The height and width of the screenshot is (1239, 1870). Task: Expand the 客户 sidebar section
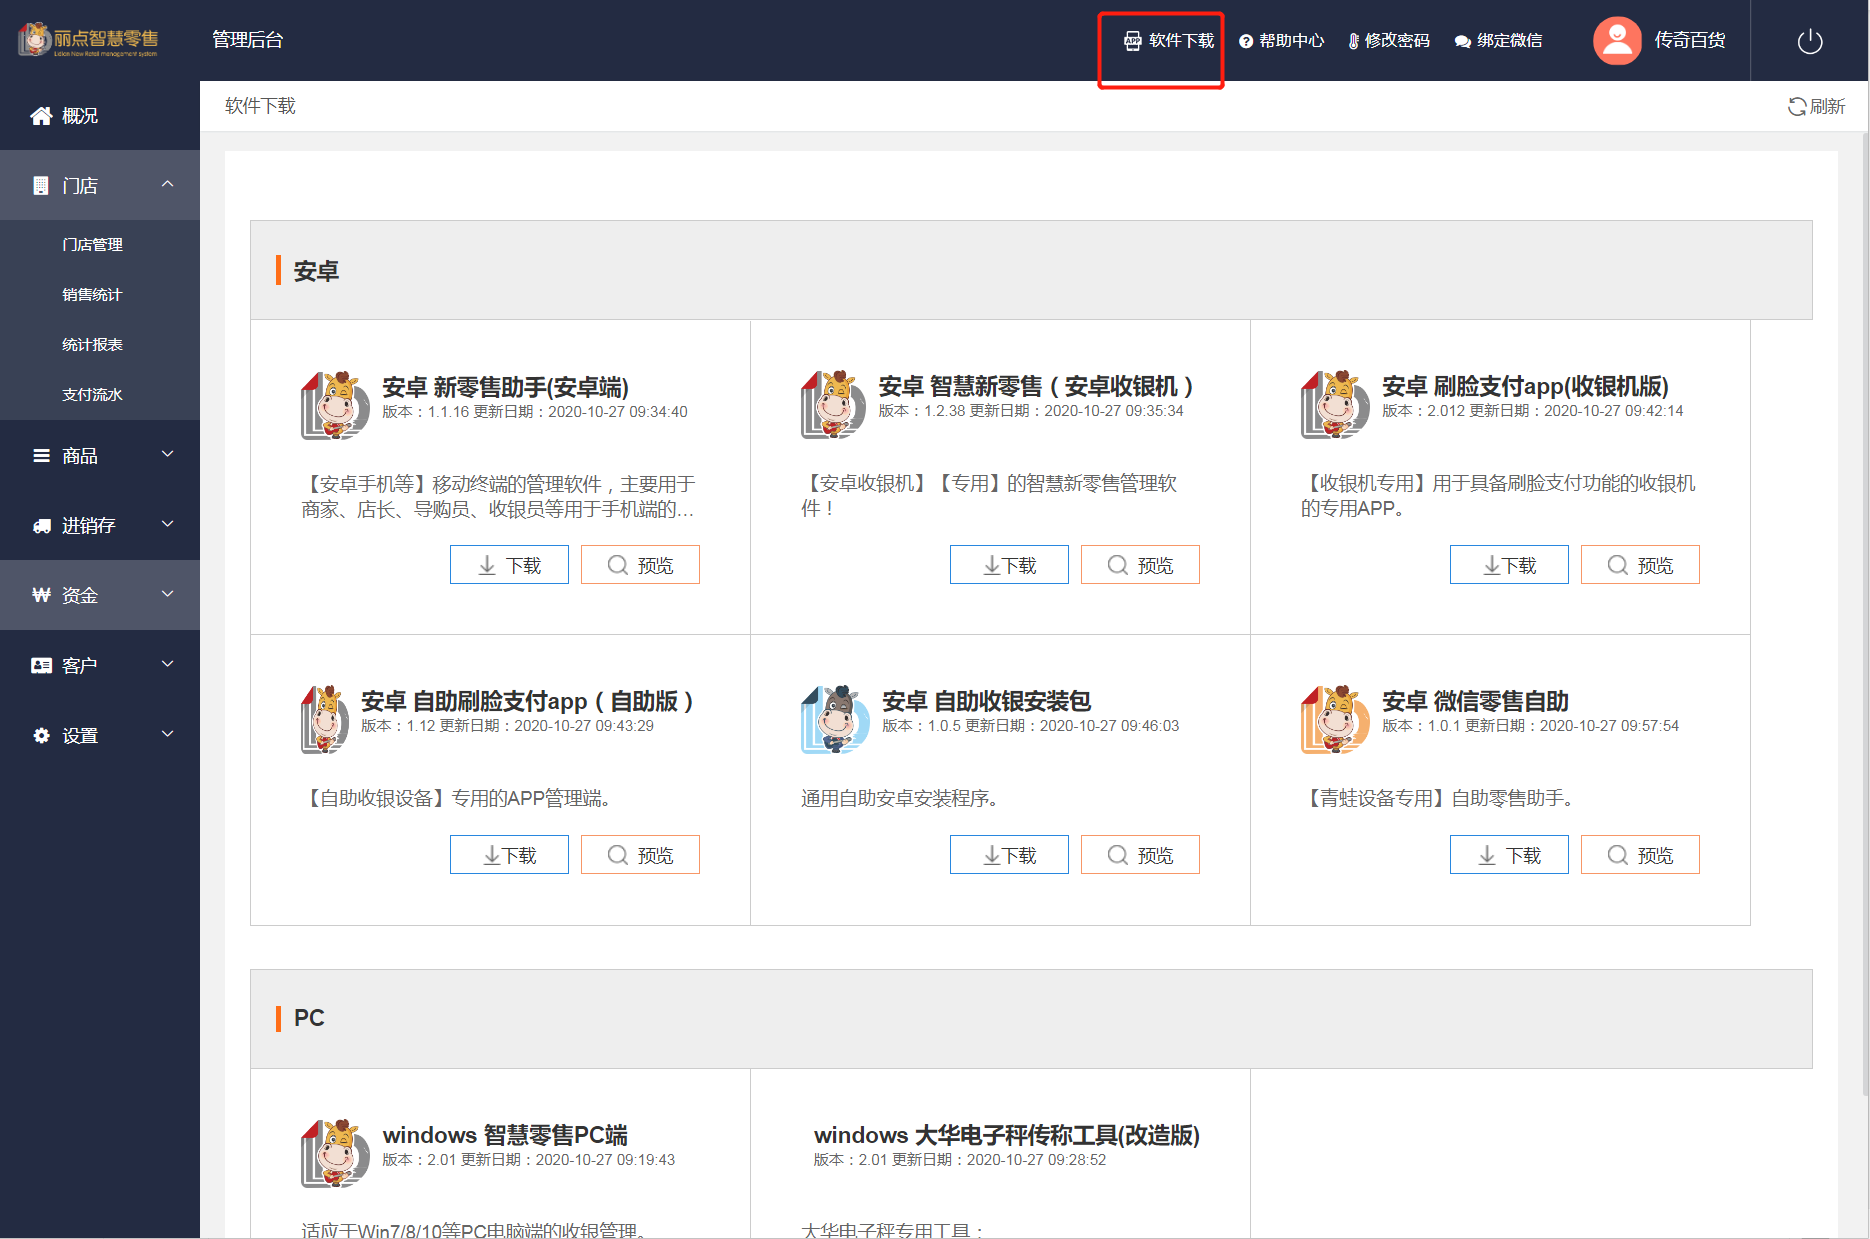coord(100,665)
